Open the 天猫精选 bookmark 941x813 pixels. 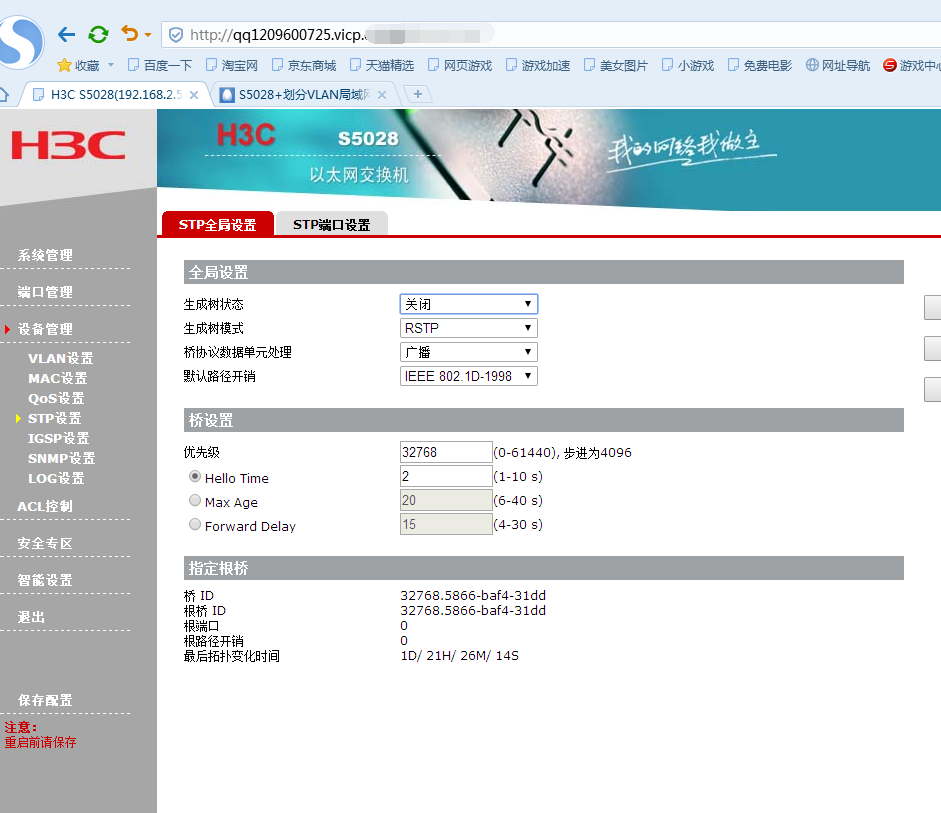click(x=382, y=65)
